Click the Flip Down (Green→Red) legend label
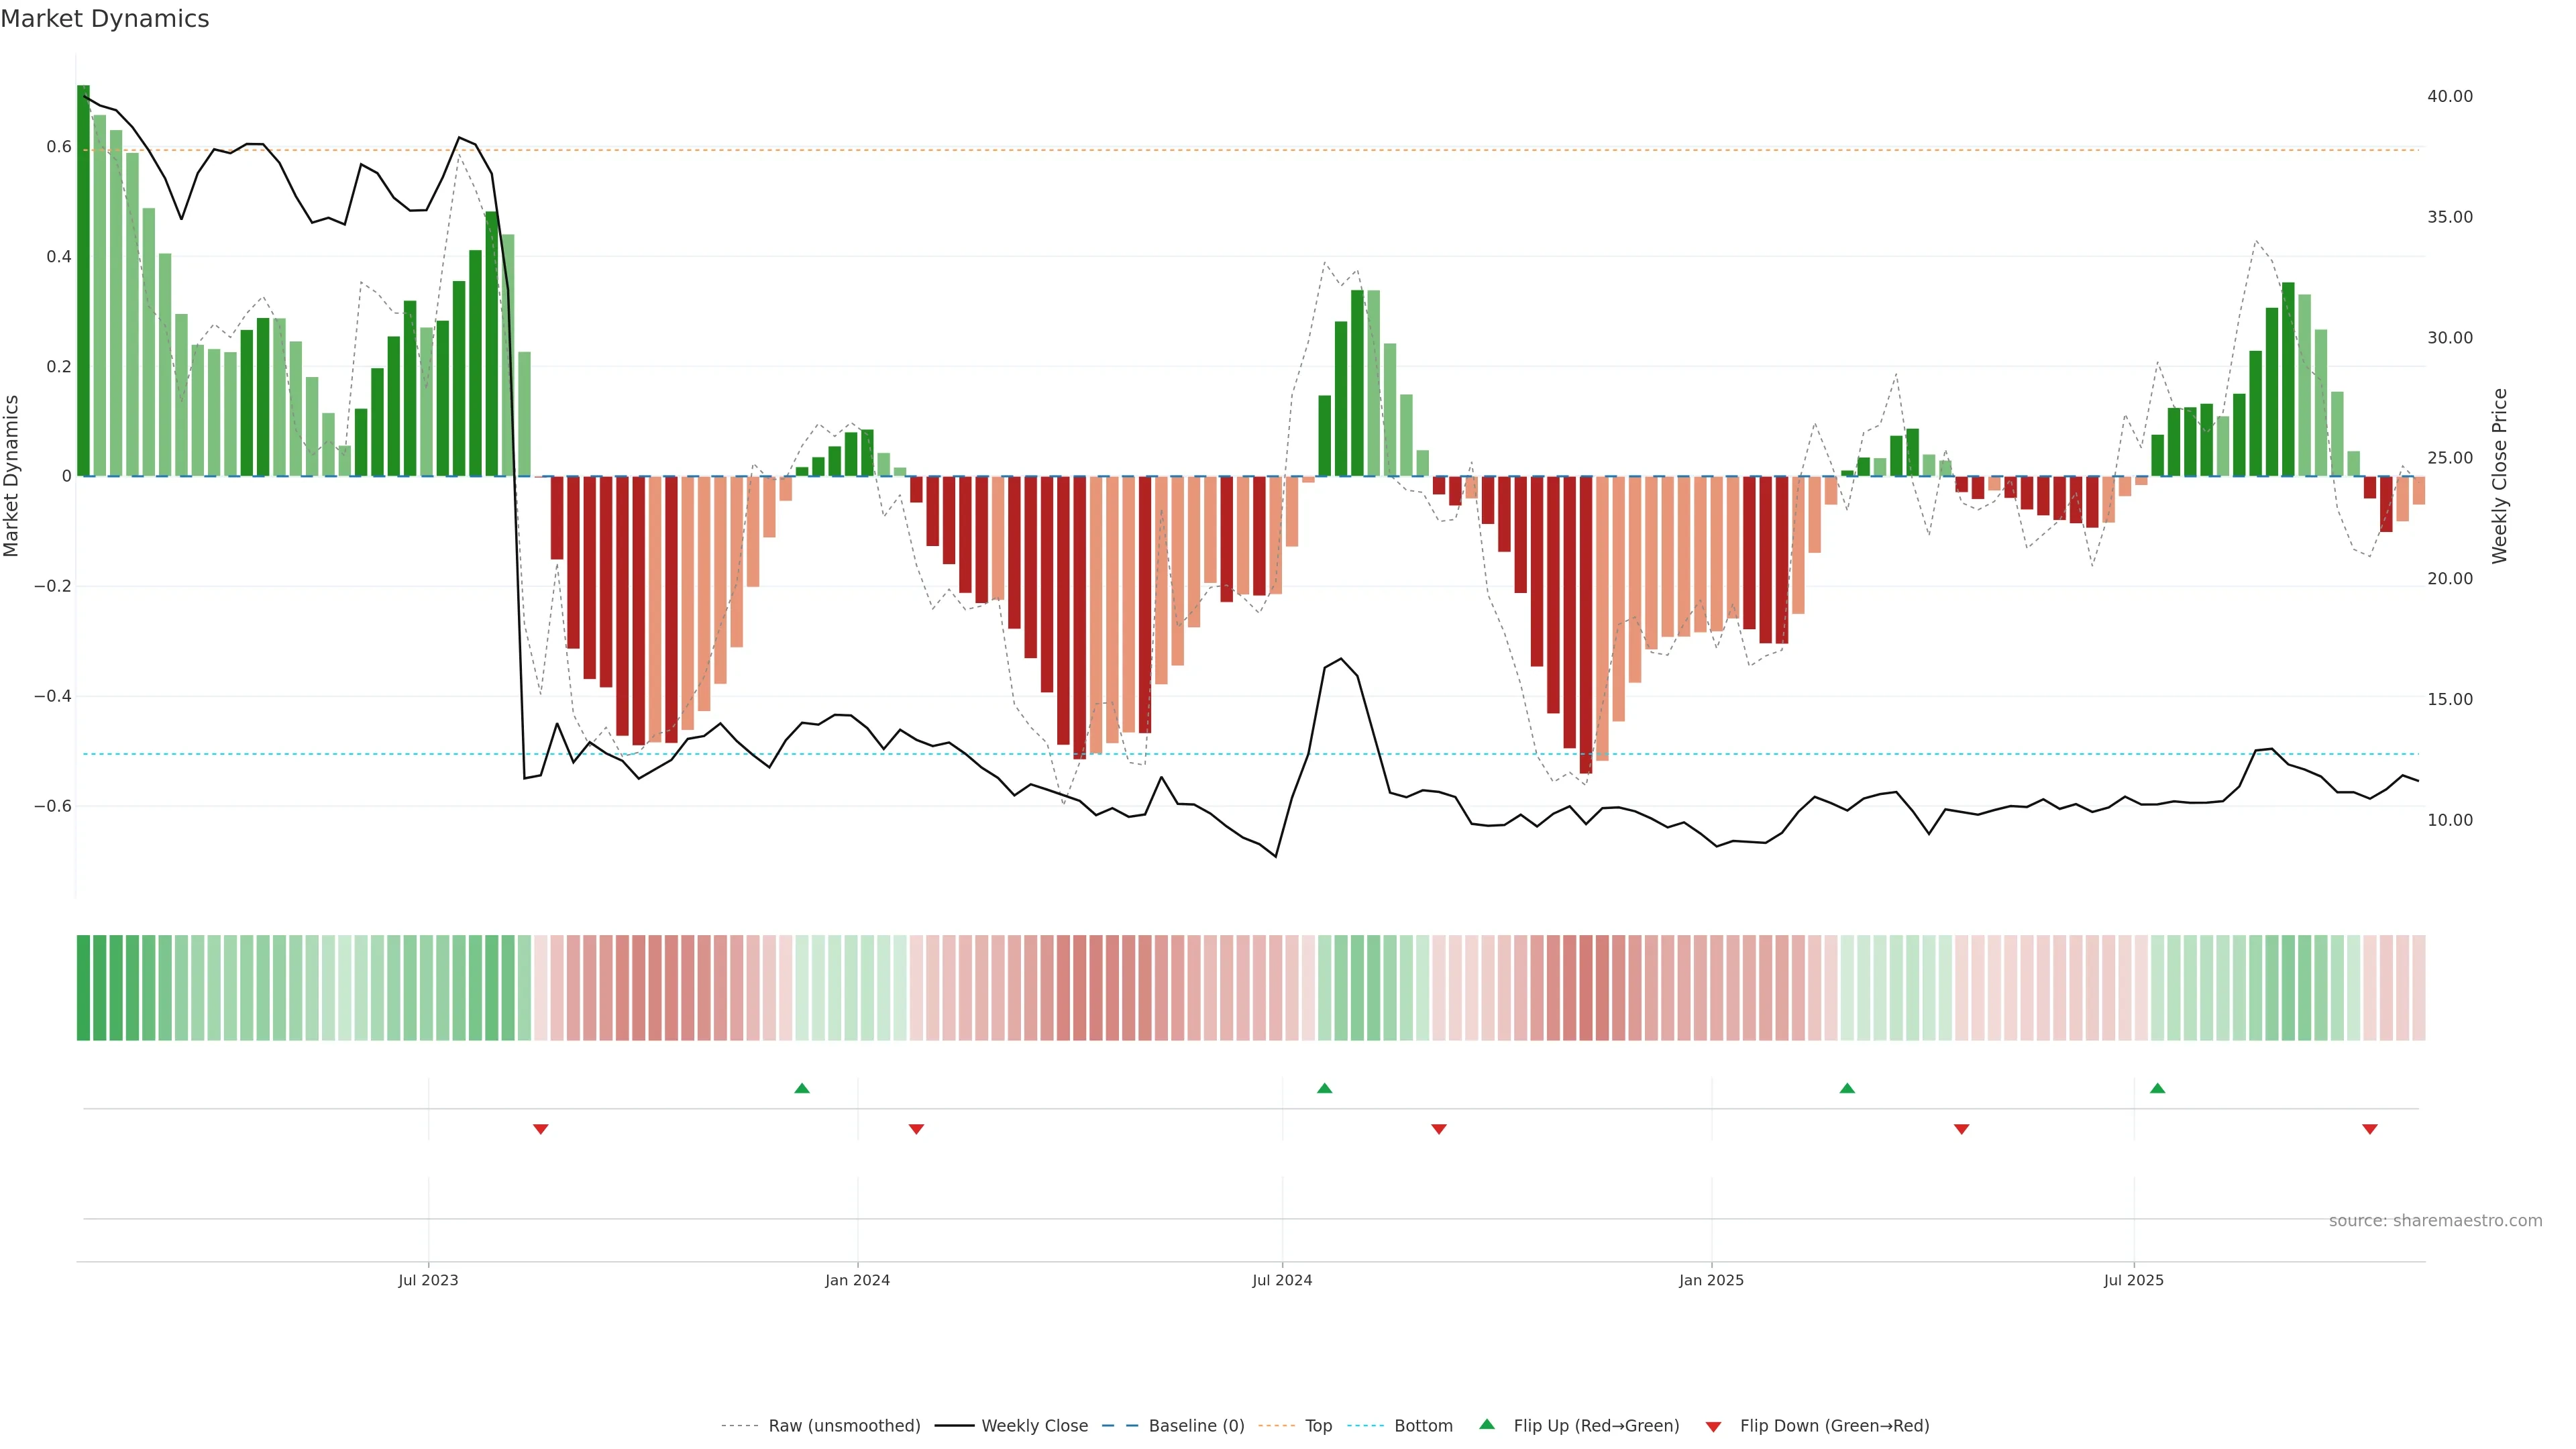The height and width of the screenshot is (1449, 2576). (x=1834, y=1426)
